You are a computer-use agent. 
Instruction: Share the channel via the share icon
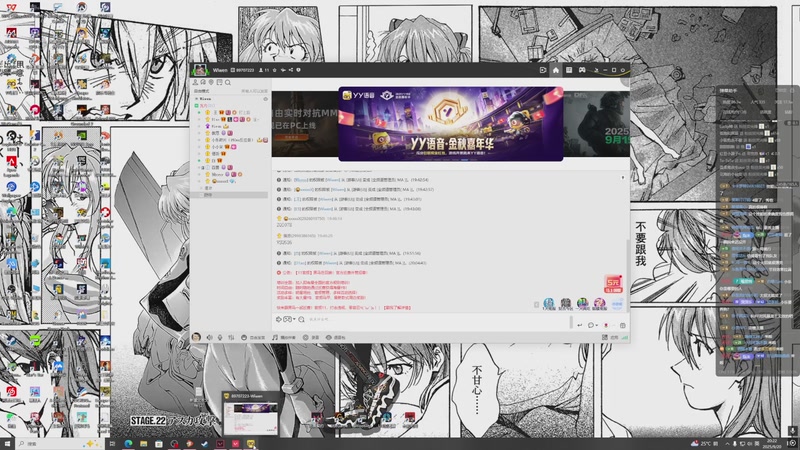pyautogui.click(x=291, y=70)
